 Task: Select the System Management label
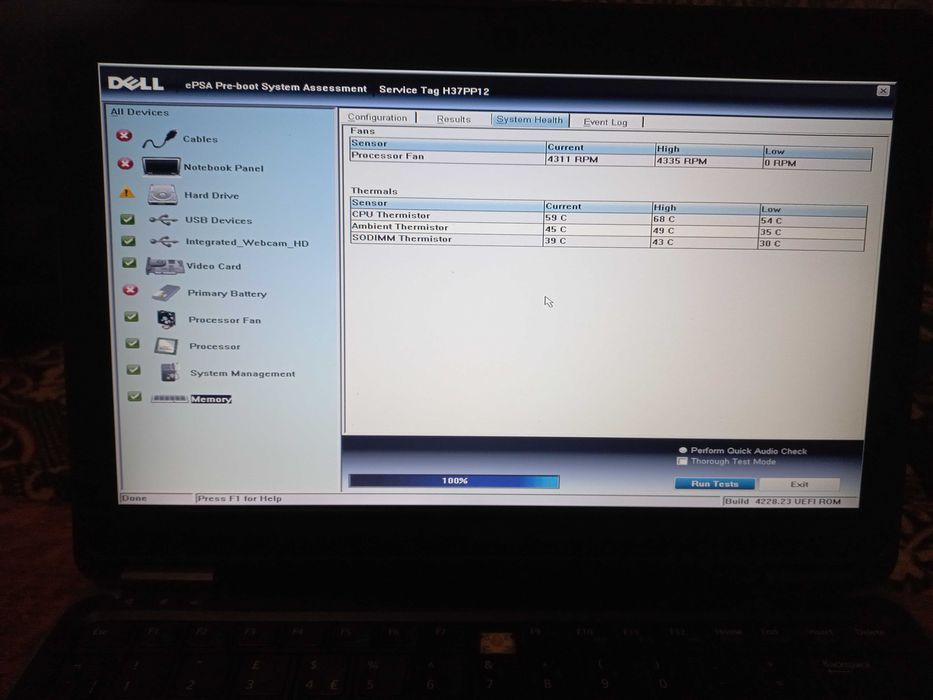click(242, 373)
